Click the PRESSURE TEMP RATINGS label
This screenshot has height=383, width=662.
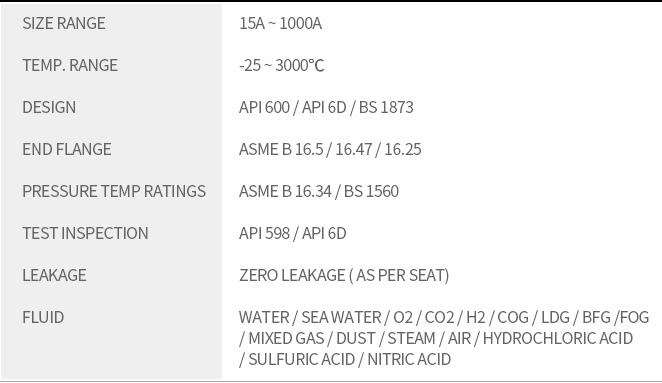coord(114,191)
